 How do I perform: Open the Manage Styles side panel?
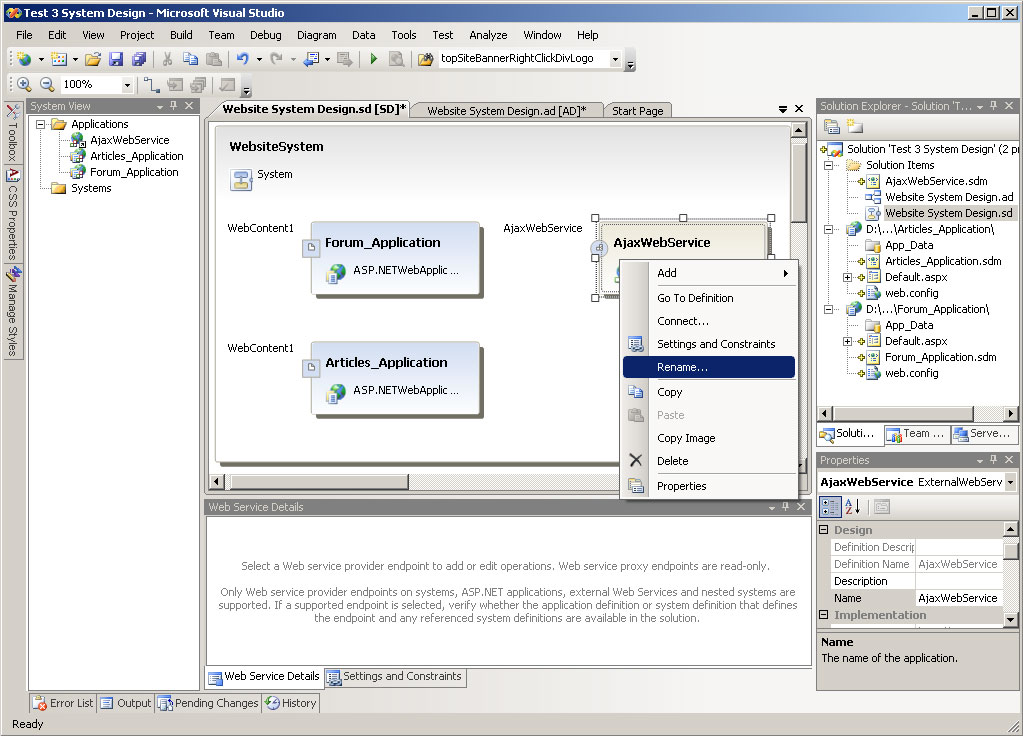[x=12, y=311]
